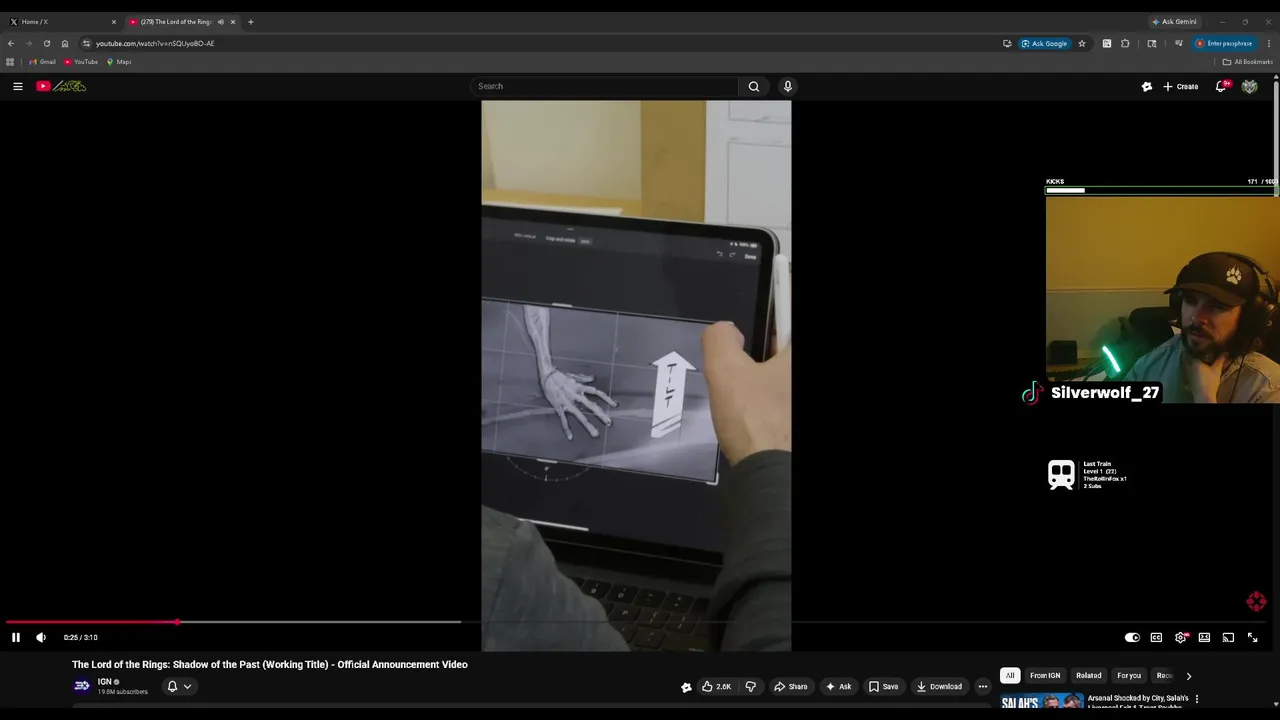Close the Home / X tab
1280x720 pixels.
click(x=113, y=22)
